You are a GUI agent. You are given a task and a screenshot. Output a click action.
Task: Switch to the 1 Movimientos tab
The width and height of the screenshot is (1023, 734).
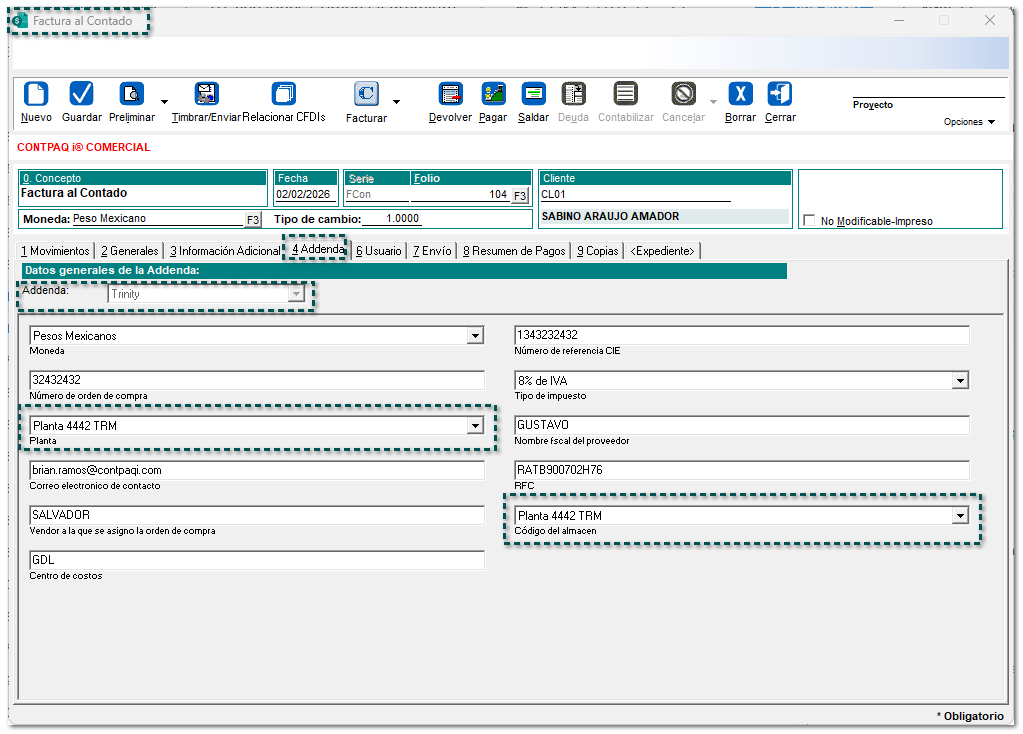coord(56,251)
